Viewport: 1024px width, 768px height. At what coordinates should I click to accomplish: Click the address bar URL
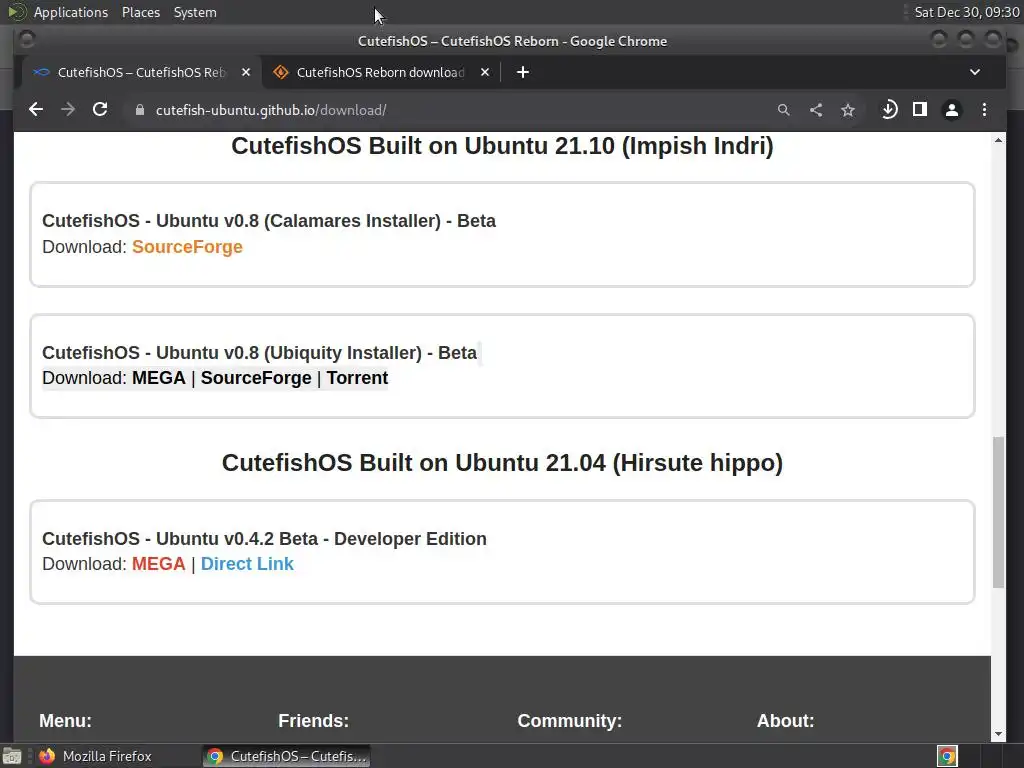pyautogui.click(x=271, y=110)
